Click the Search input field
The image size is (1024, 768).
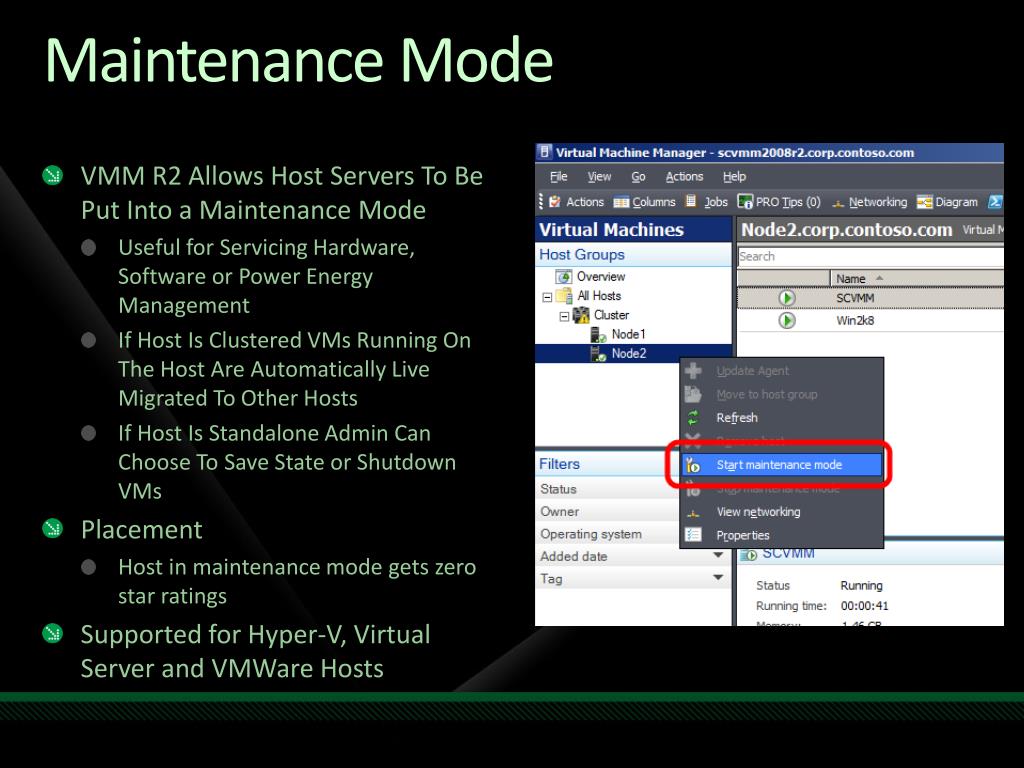(x=870, y=256)
